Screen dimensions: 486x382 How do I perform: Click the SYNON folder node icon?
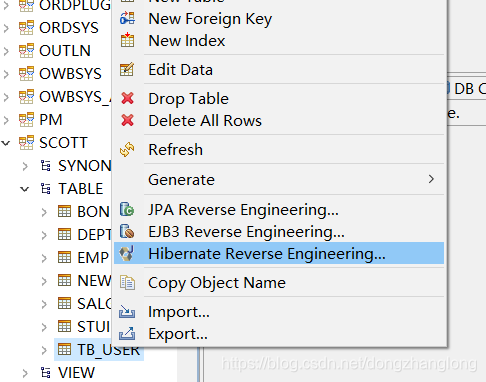46,166
